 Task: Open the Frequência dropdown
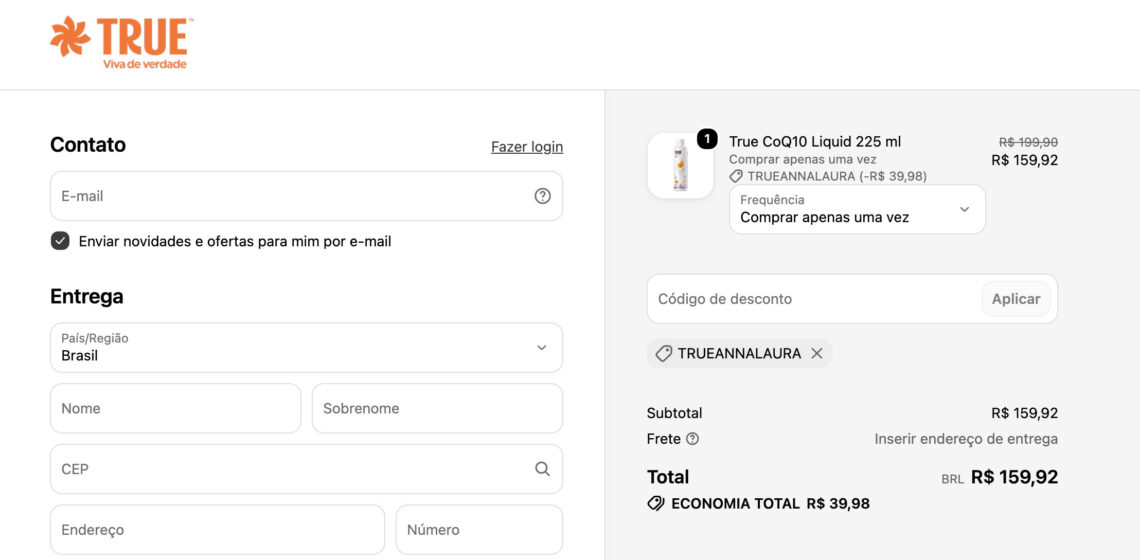(x=857, y=209)
